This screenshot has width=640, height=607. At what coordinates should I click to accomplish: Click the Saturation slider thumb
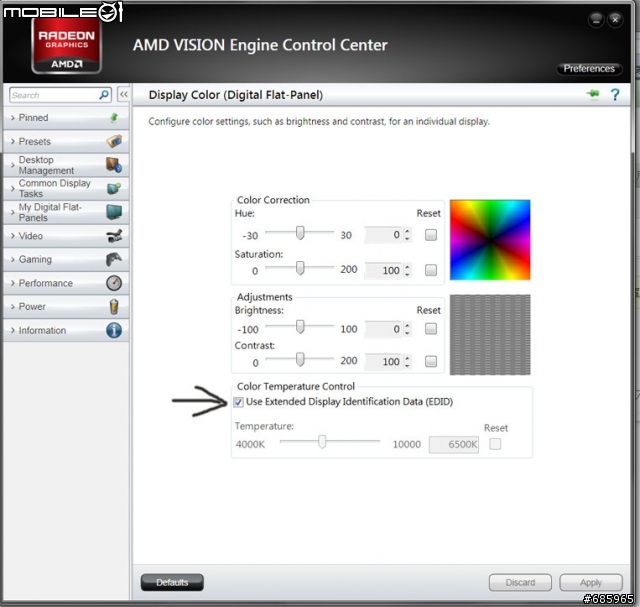pos(300,268)
